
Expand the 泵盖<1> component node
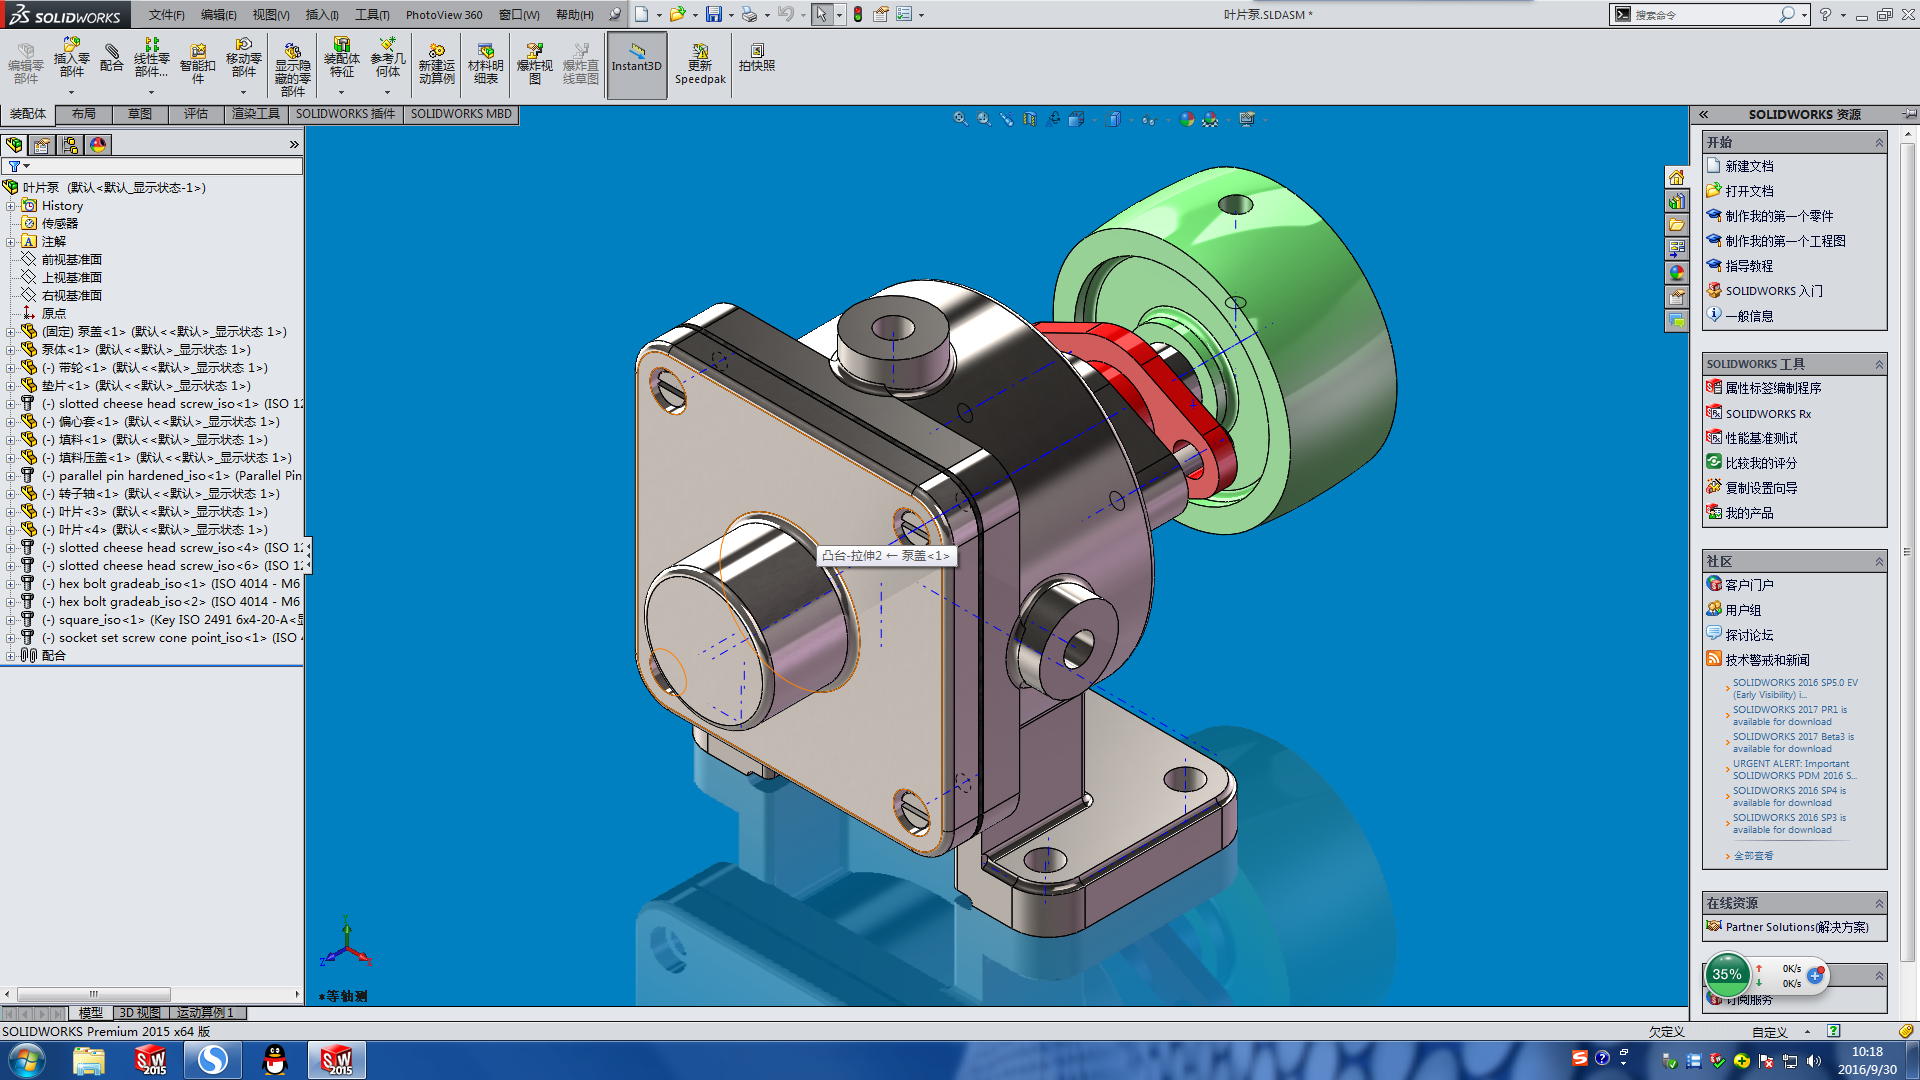[x=10, y=331]
